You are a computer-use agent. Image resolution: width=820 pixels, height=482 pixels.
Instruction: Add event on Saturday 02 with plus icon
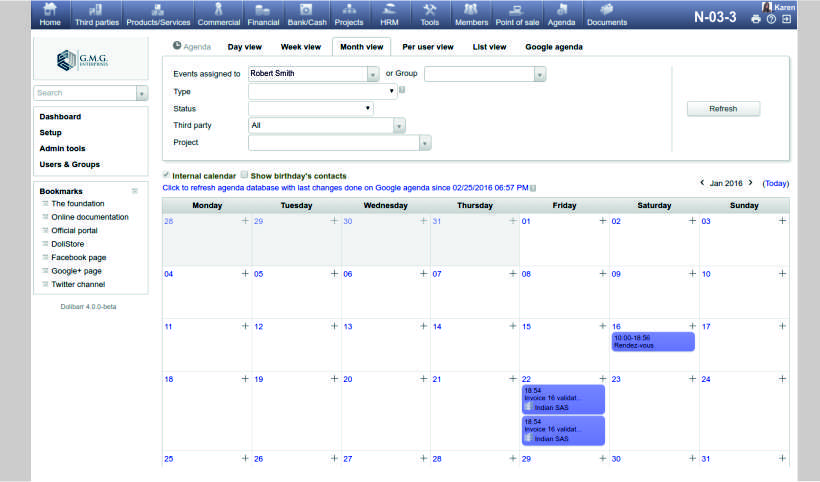[692, 221]
